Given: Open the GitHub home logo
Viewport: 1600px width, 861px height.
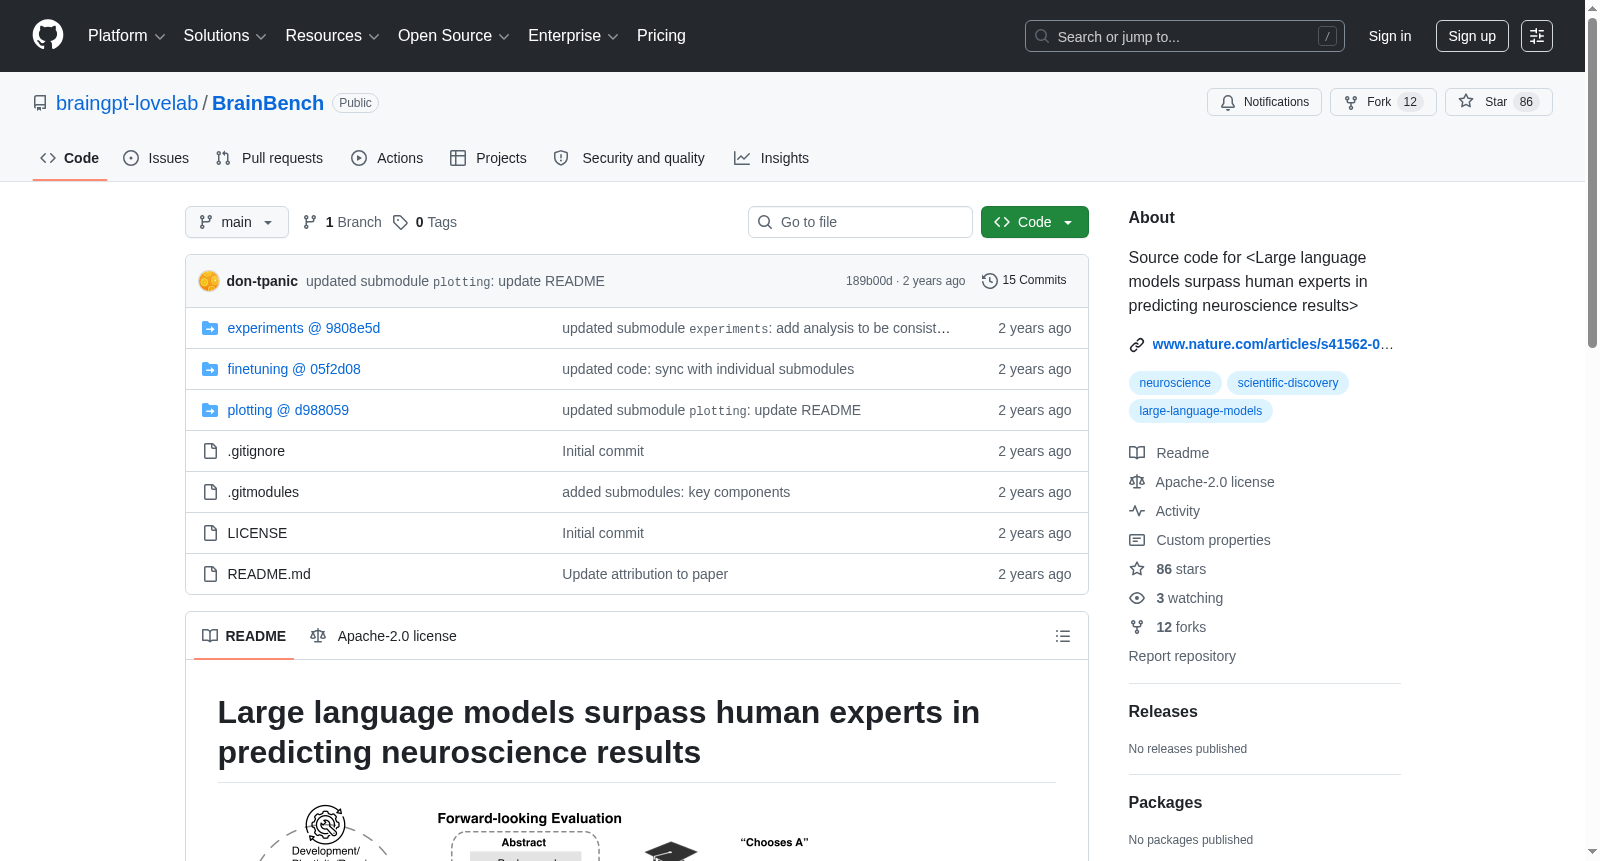Looking at the screenshot, I should [x=48, y=35].
